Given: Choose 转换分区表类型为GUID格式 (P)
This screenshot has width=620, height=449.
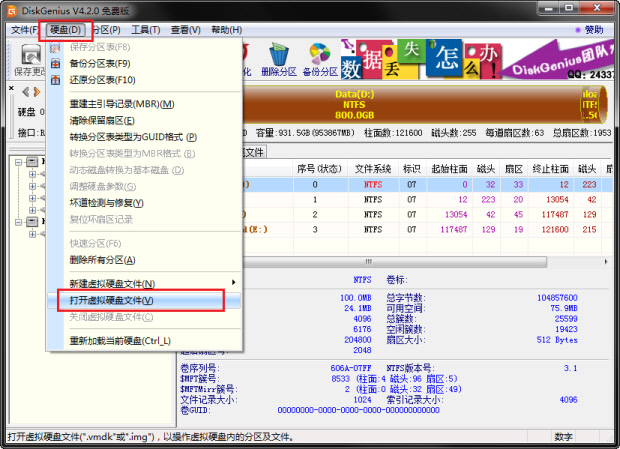Looking at the screenshot, I should 144,137.
